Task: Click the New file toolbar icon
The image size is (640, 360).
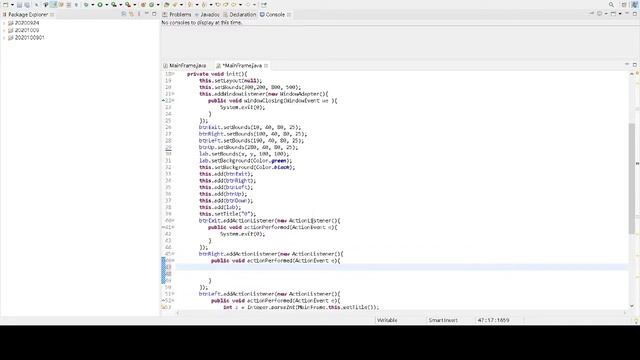Action: click(x=6, y=4)
